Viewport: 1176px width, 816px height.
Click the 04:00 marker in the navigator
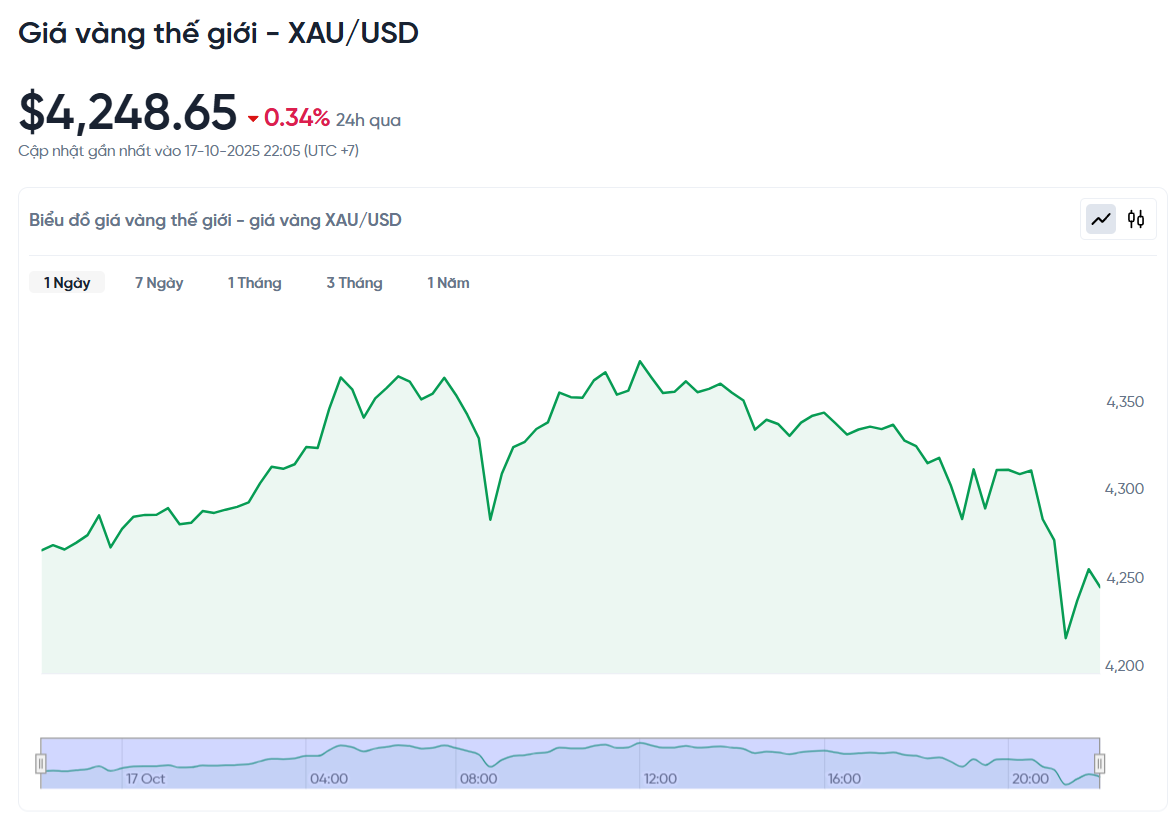329,778
